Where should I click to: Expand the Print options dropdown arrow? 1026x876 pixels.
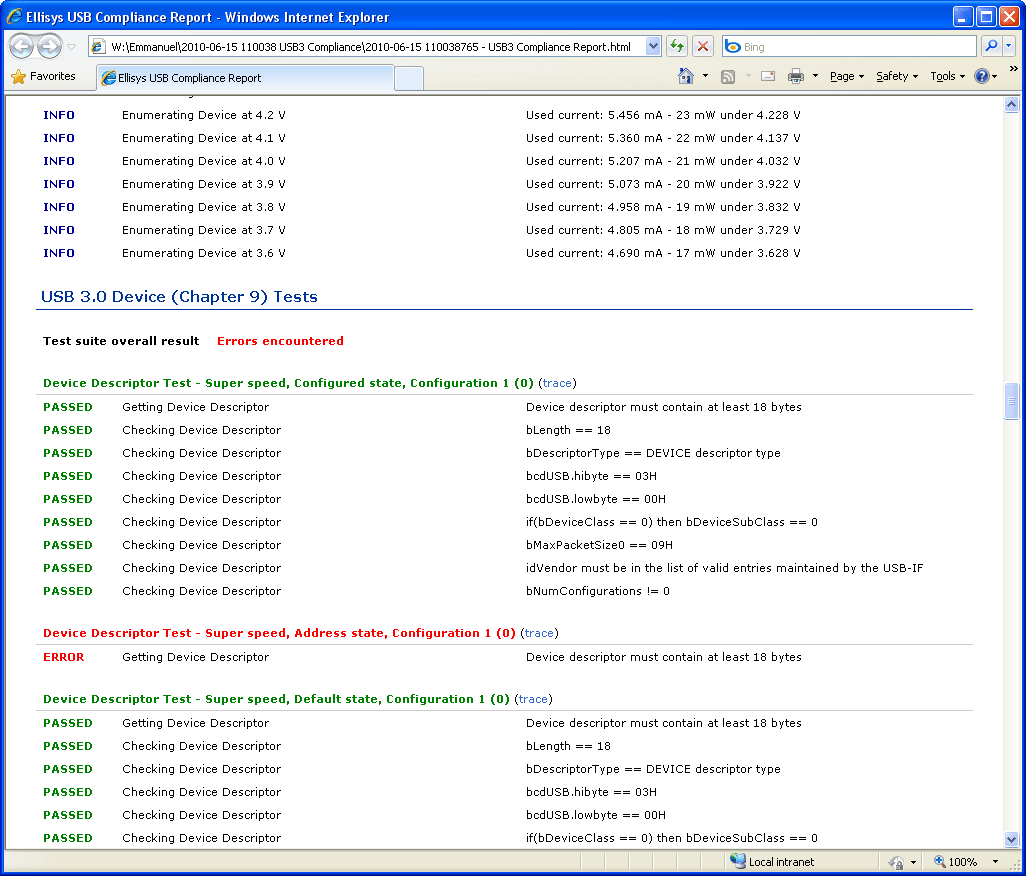[x=815, y=76]
